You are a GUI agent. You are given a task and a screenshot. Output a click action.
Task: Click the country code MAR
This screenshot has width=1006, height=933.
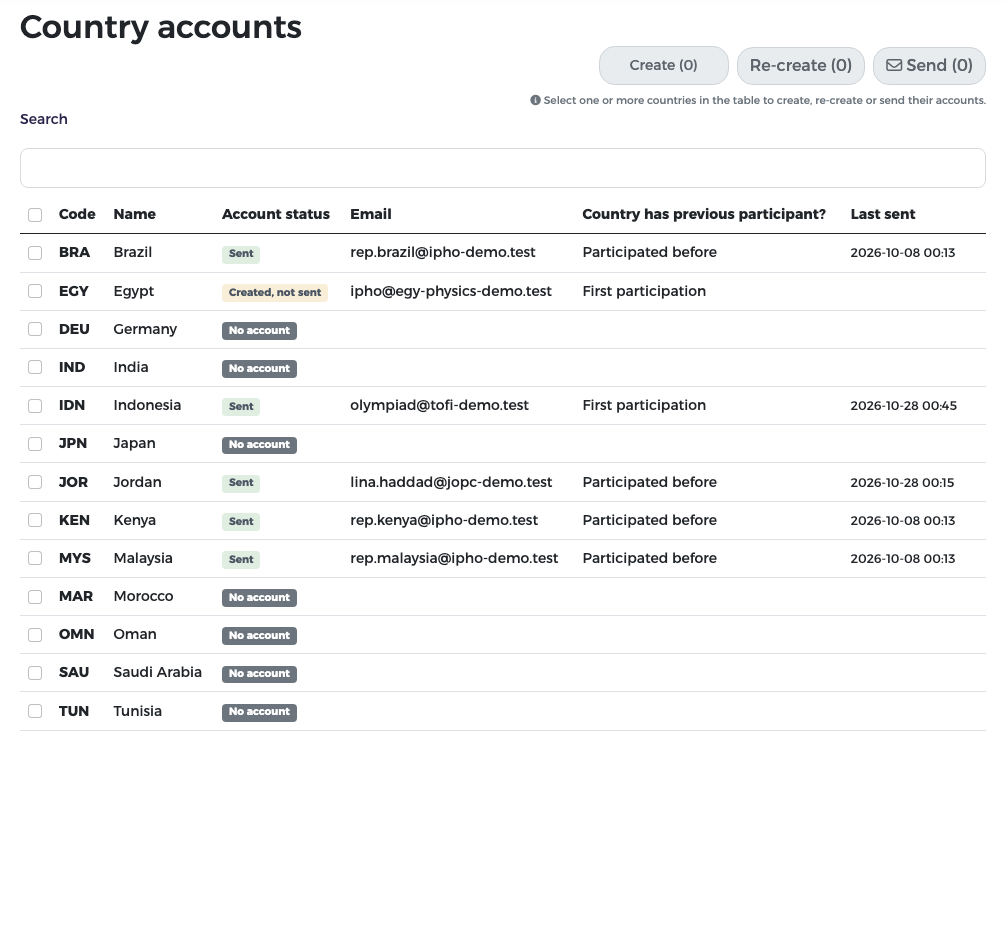[x=76, y=596]
